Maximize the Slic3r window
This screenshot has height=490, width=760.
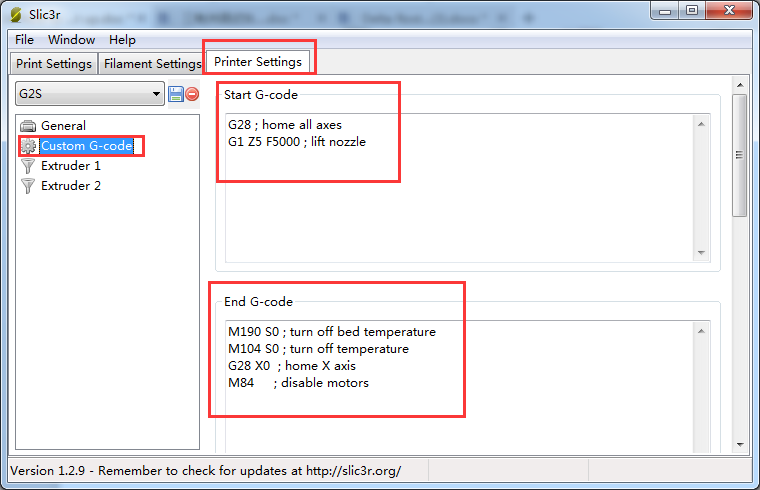[692, 11]
